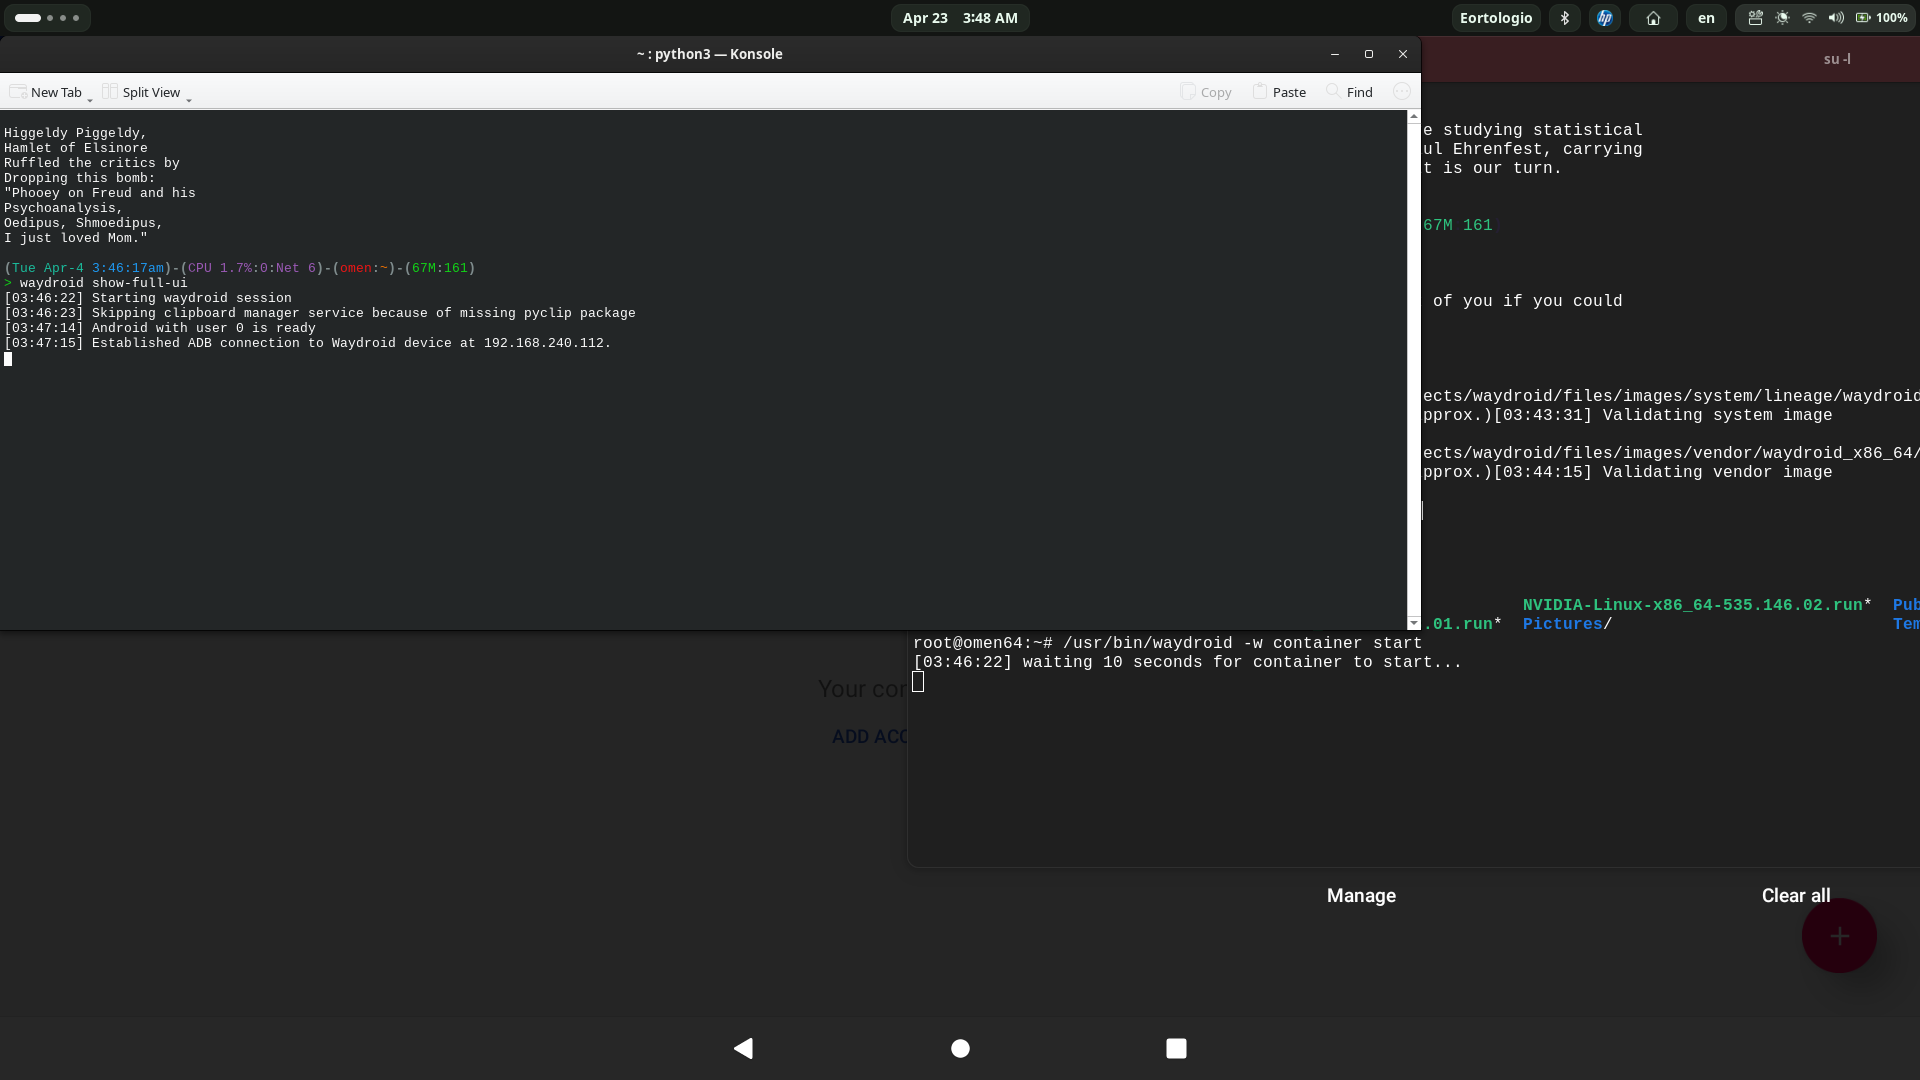Maximize the Konsole window

pos(1369,54)
